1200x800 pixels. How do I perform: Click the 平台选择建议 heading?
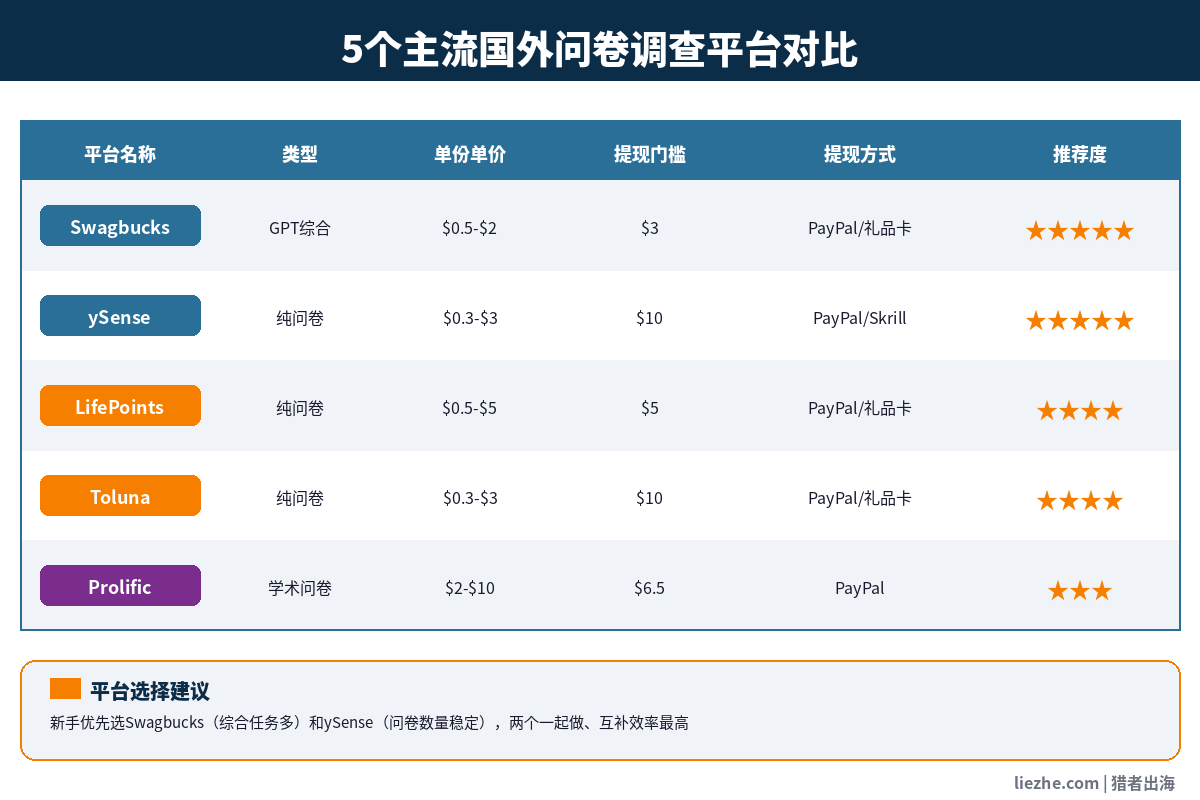click(150, 691)
